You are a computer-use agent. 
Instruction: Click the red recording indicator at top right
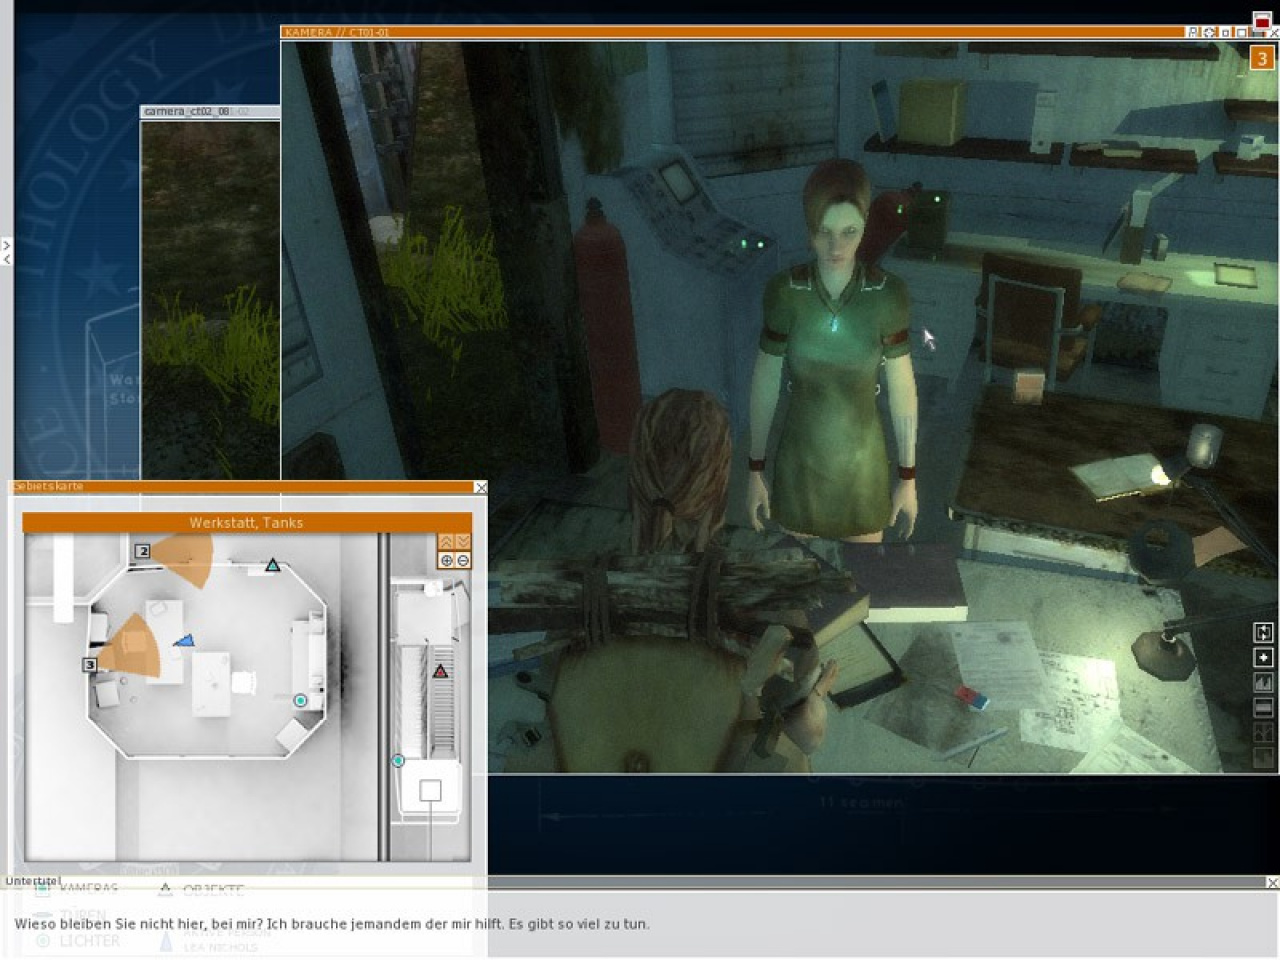pyautogui.click(x=1261, y=21)
